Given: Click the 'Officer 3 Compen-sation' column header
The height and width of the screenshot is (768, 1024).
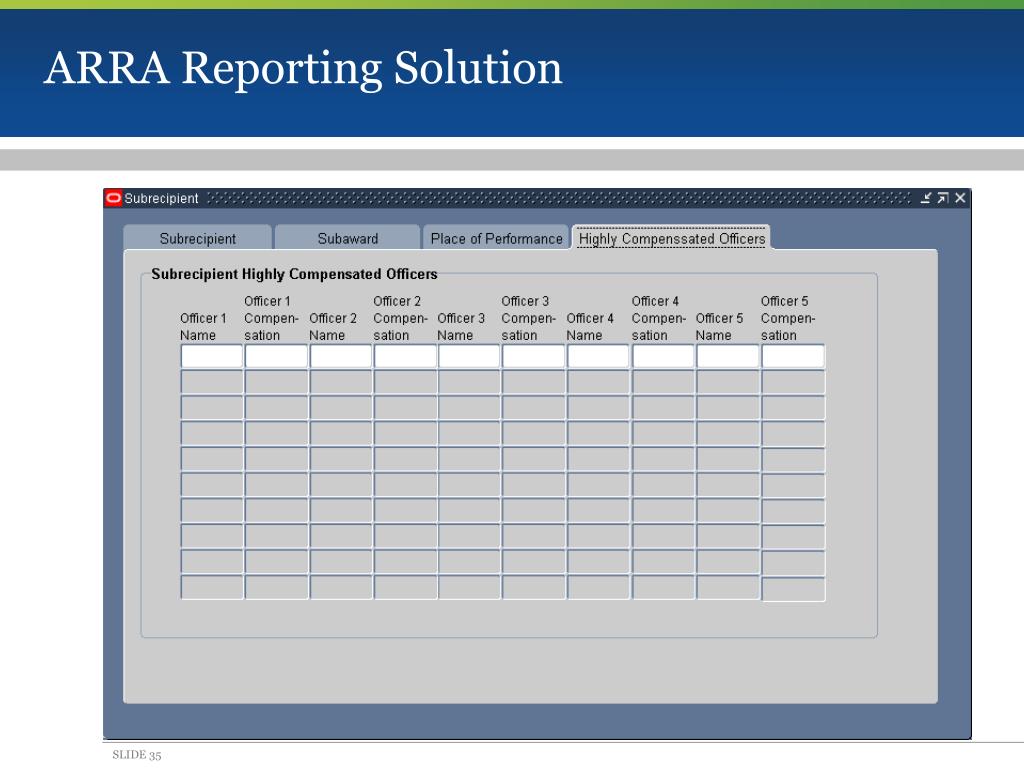Looking at the screenshot, I should 528,318.
